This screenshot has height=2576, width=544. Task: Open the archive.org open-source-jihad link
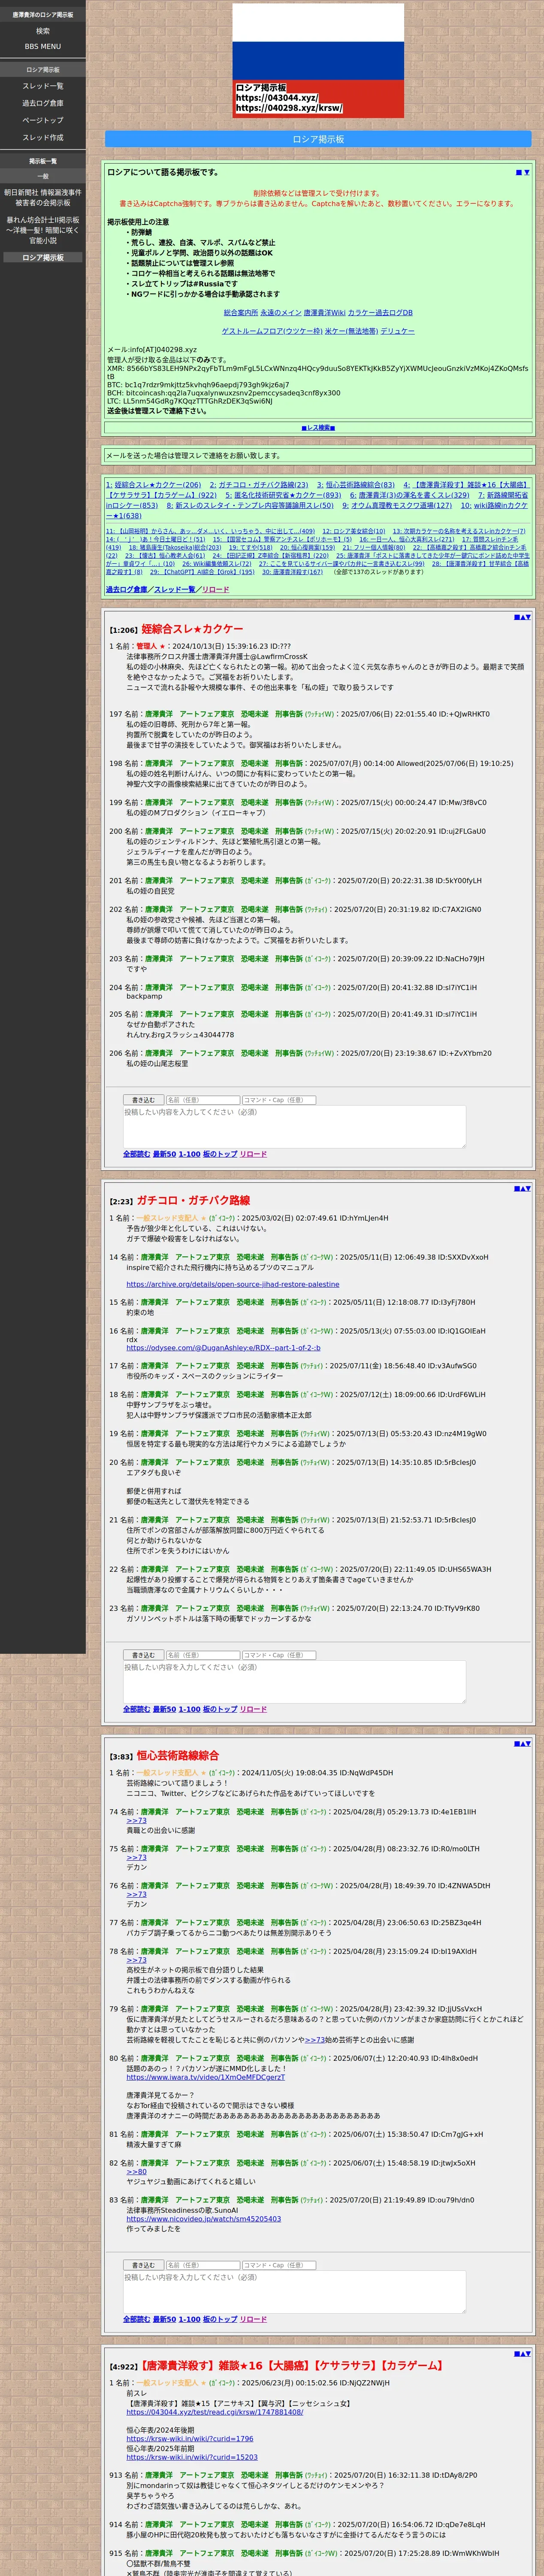point(232,1284)
